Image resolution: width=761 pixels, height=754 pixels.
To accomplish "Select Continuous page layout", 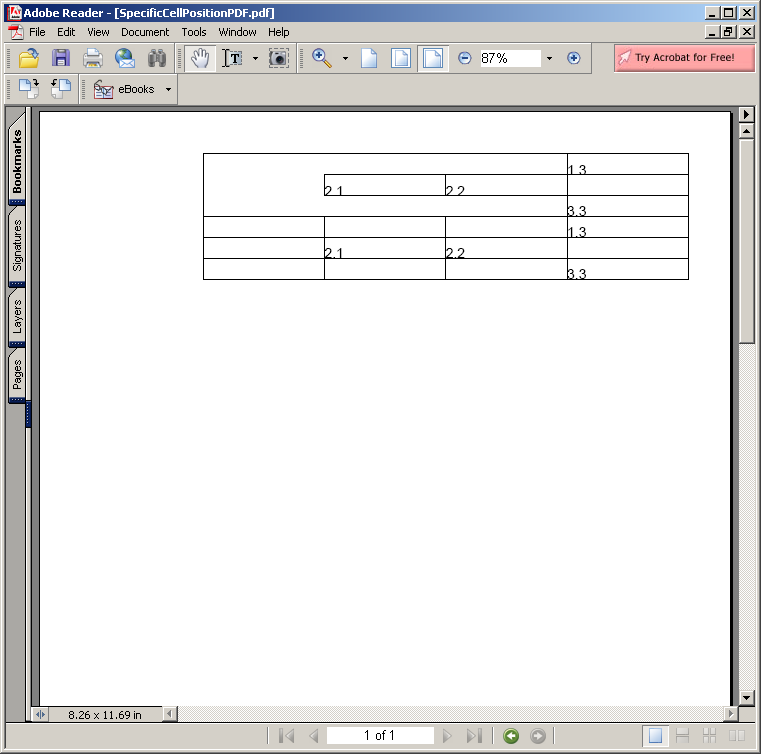I will [682, 736].
